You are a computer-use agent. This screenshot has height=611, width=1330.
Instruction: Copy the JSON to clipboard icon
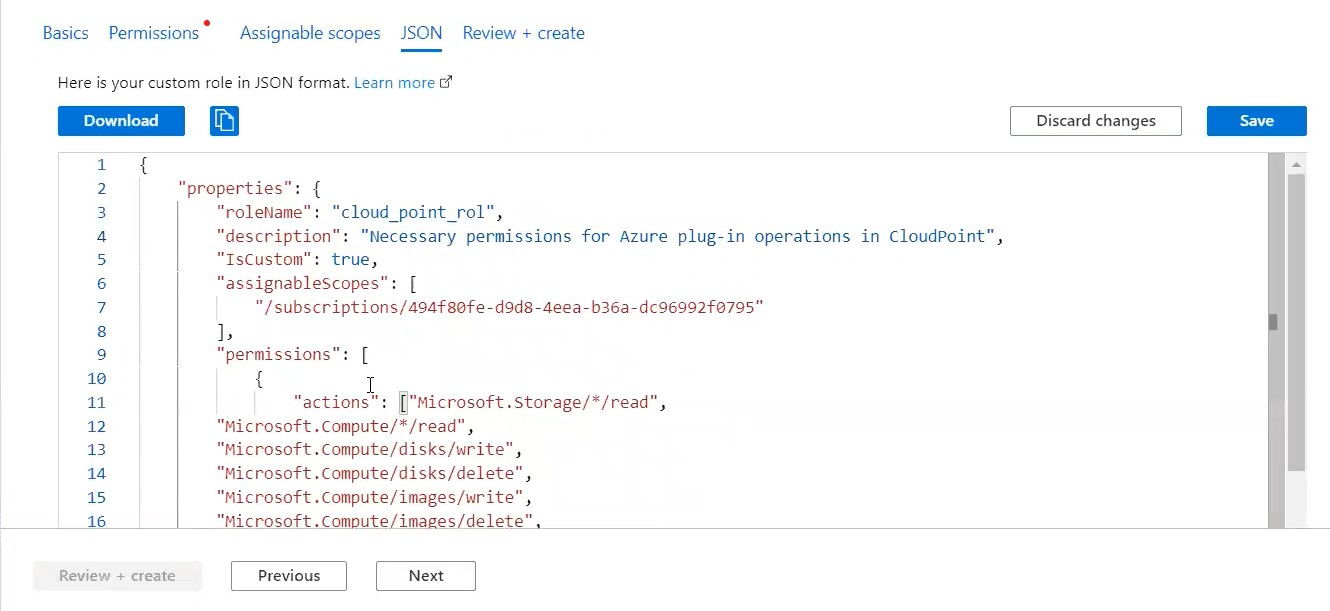pos(224,121)
